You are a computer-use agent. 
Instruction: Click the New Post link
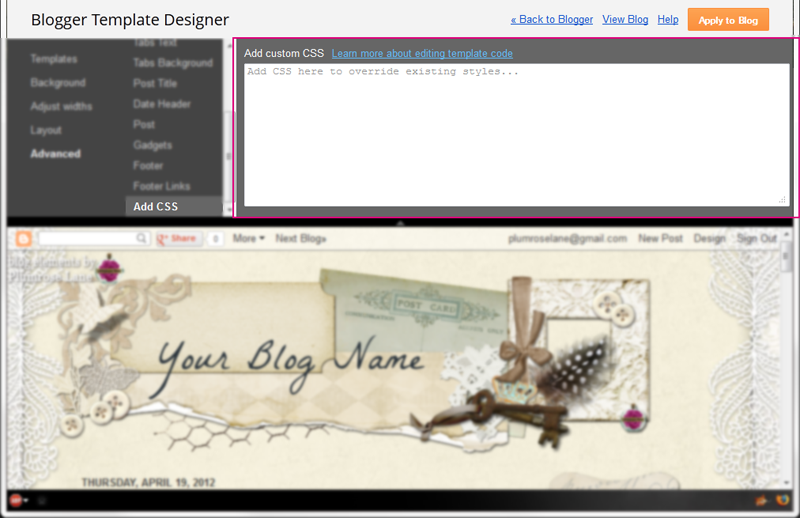(x=660, y=238)
